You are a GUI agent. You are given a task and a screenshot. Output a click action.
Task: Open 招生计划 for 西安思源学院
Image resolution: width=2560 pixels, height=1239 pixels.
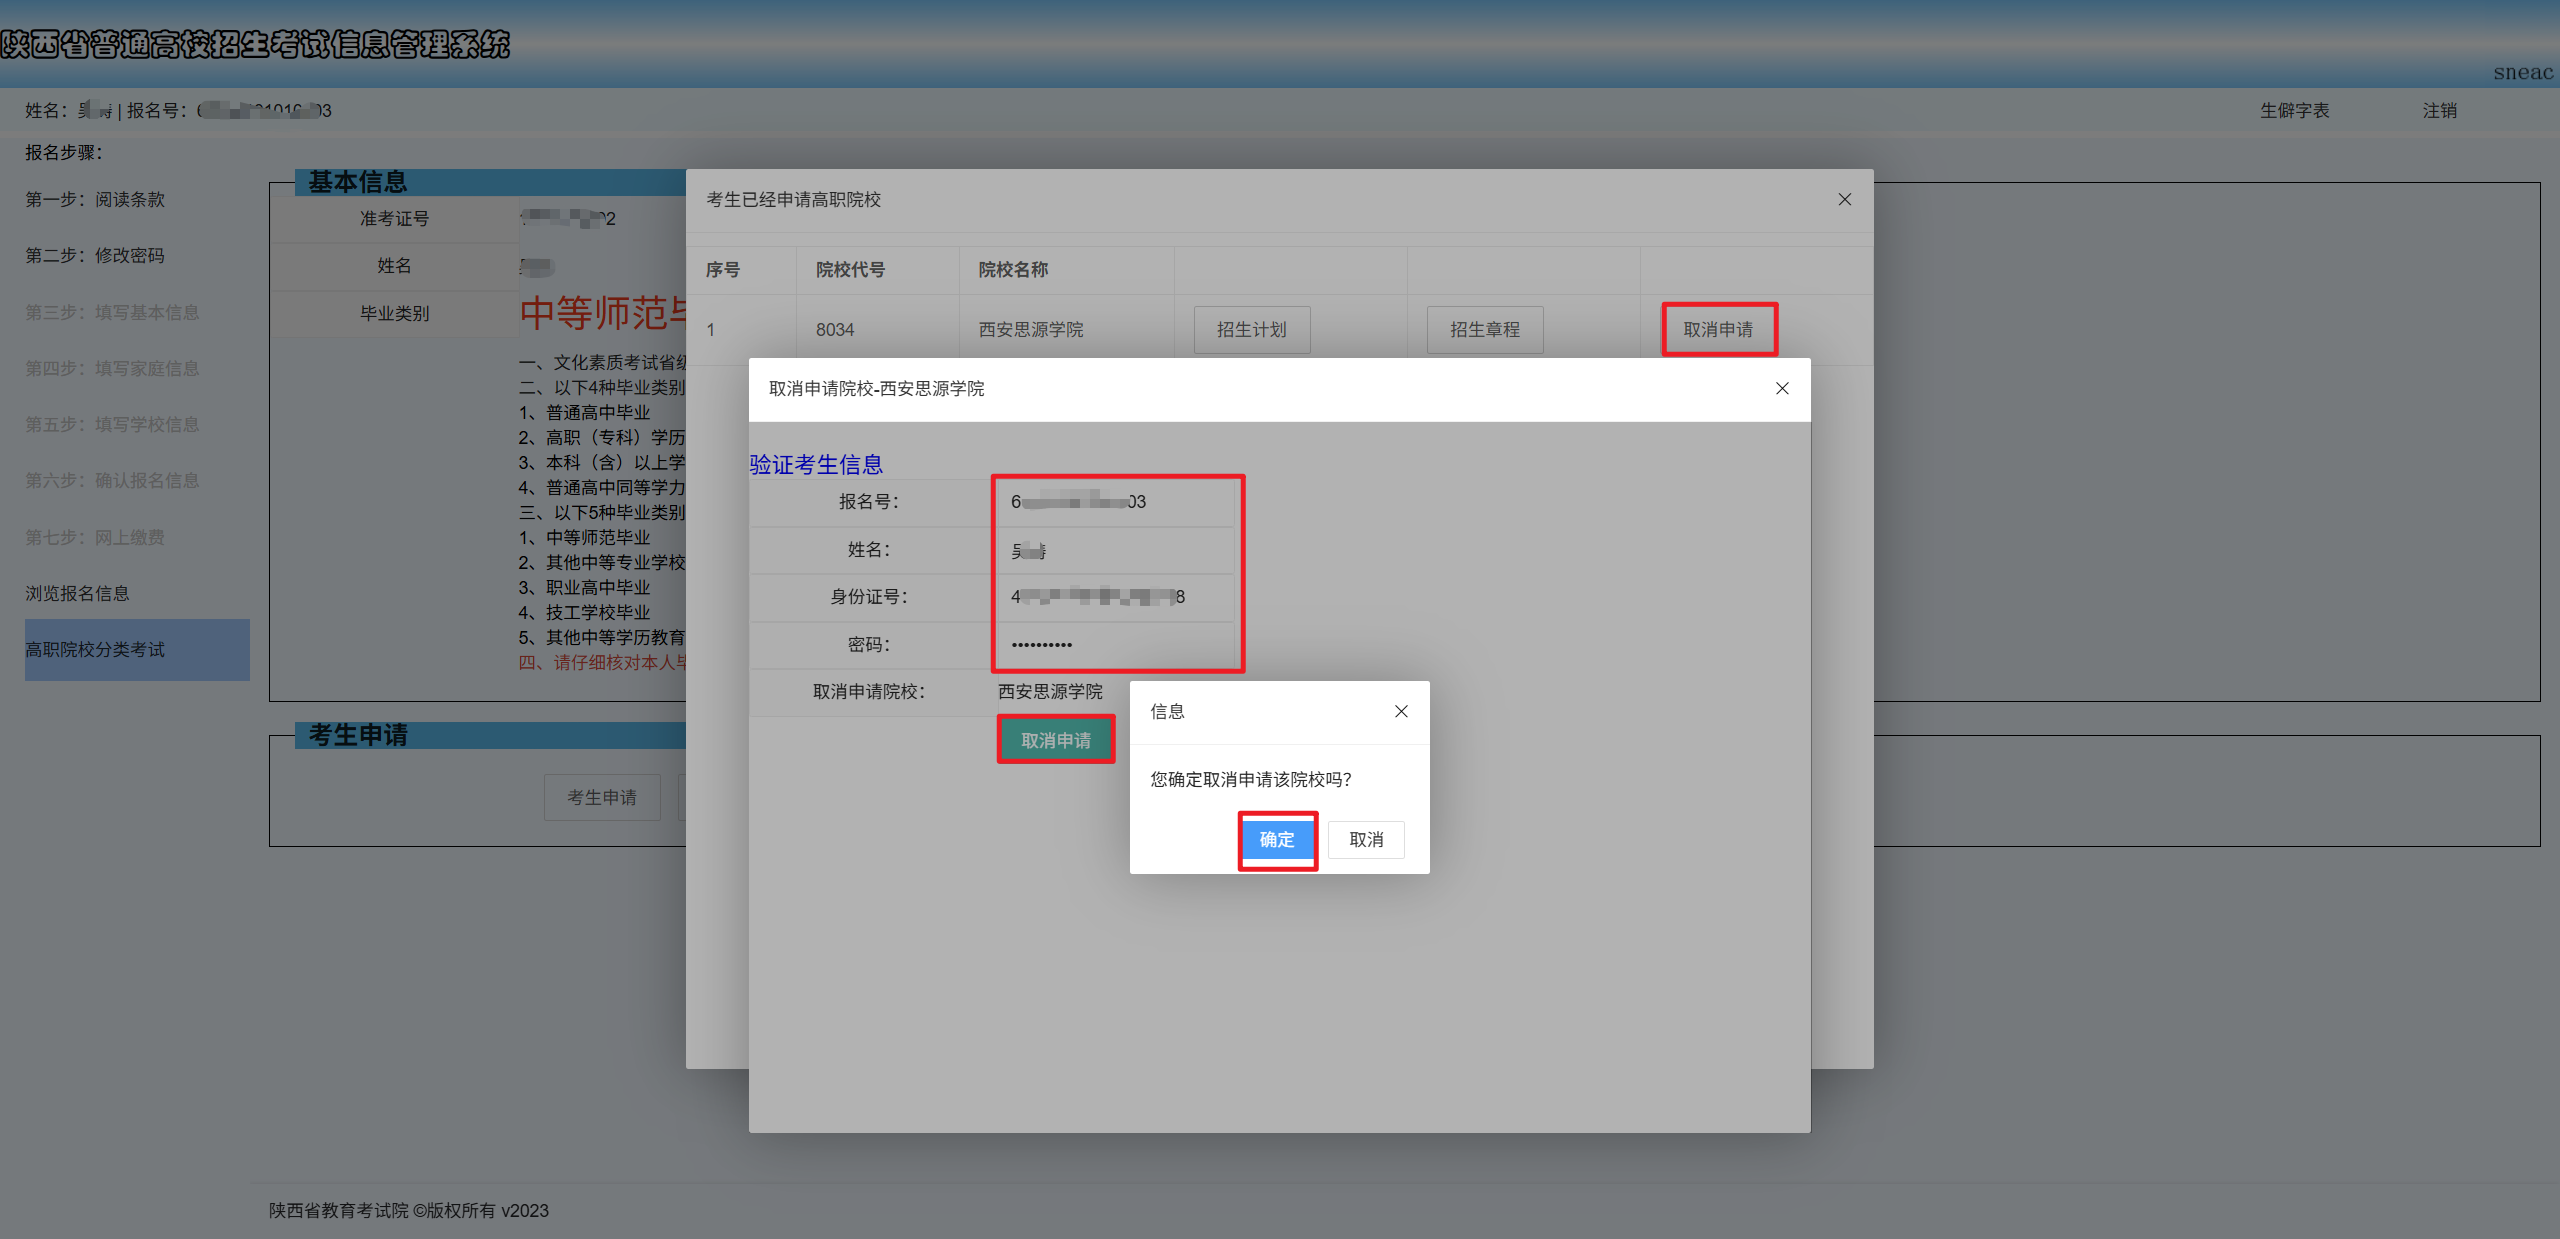point(1251,329)
